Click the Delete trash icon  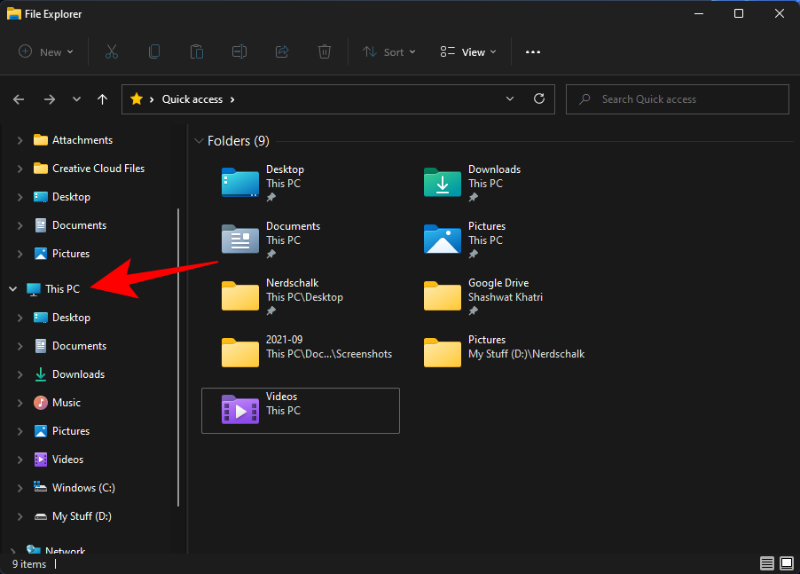324,52
